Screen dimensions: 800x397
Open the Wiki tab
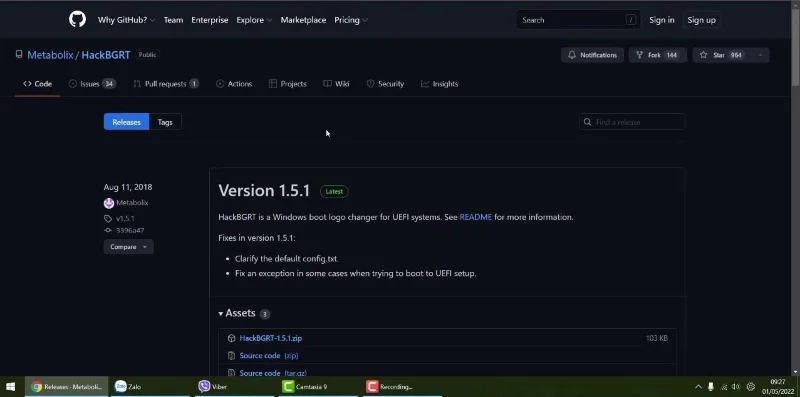pyautogui.click(x=336, y=84)
